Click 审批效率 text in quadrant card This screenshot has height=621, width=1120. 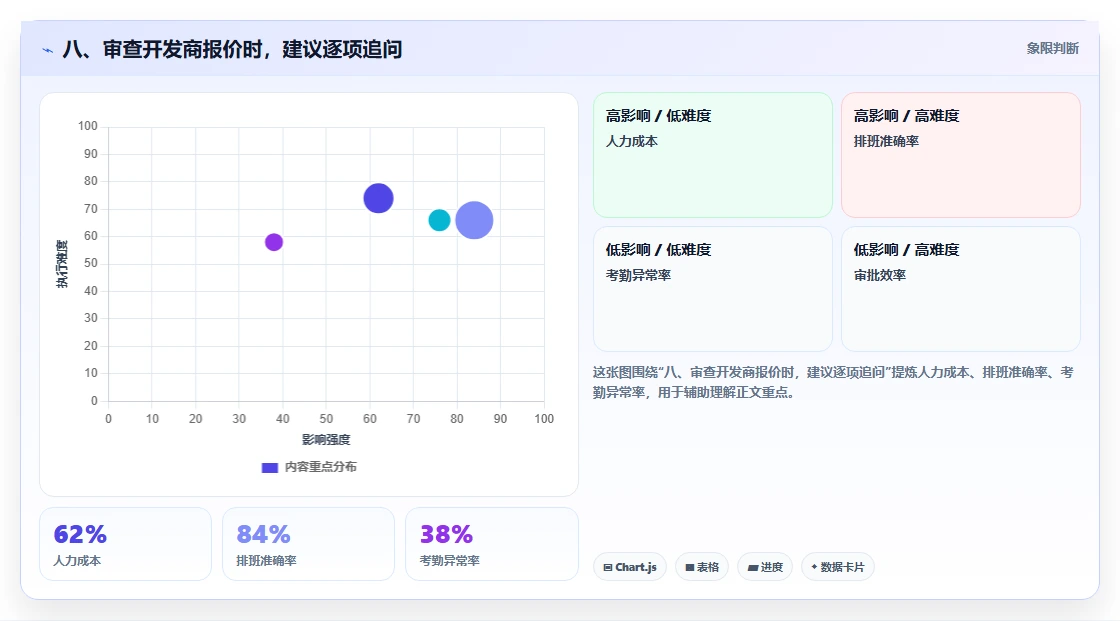click(879, 275)
